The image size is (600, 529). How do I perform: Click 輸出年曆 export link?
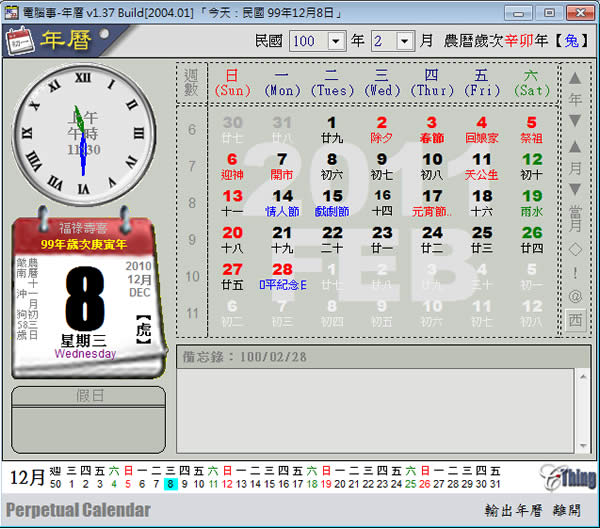(x=513, y=510)
